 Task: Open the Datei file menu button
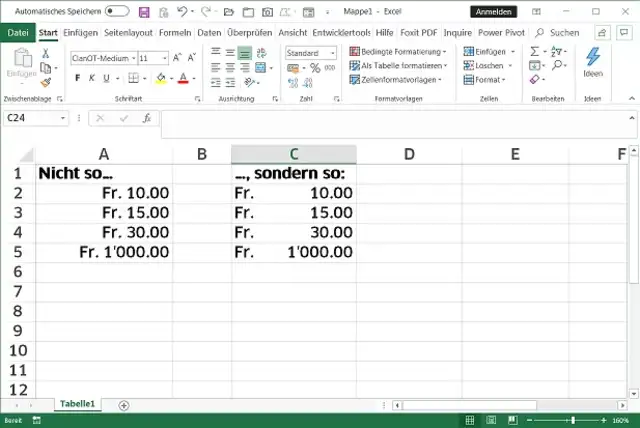click(x=18, y=32)
